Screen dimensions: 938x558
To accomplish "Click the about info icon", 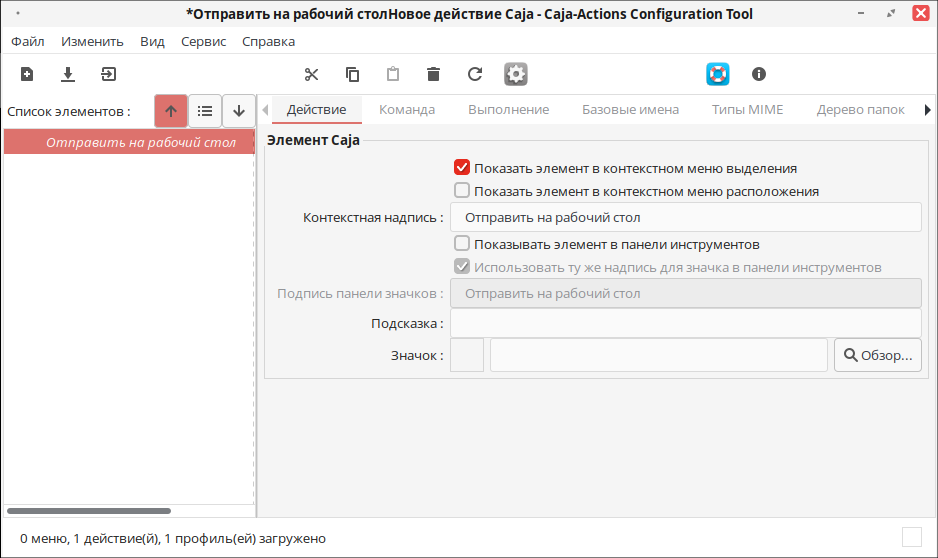I will (x=759, y=74).
